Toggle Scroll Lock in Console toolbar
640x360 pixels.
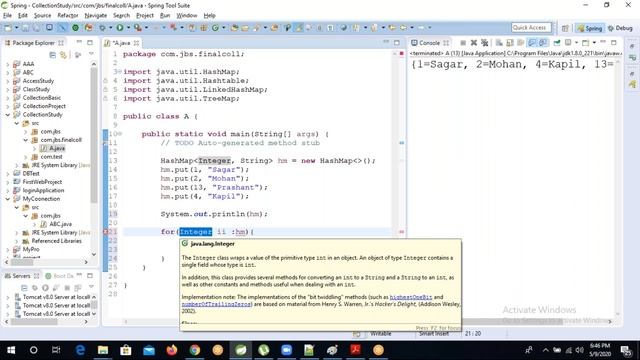510,42
